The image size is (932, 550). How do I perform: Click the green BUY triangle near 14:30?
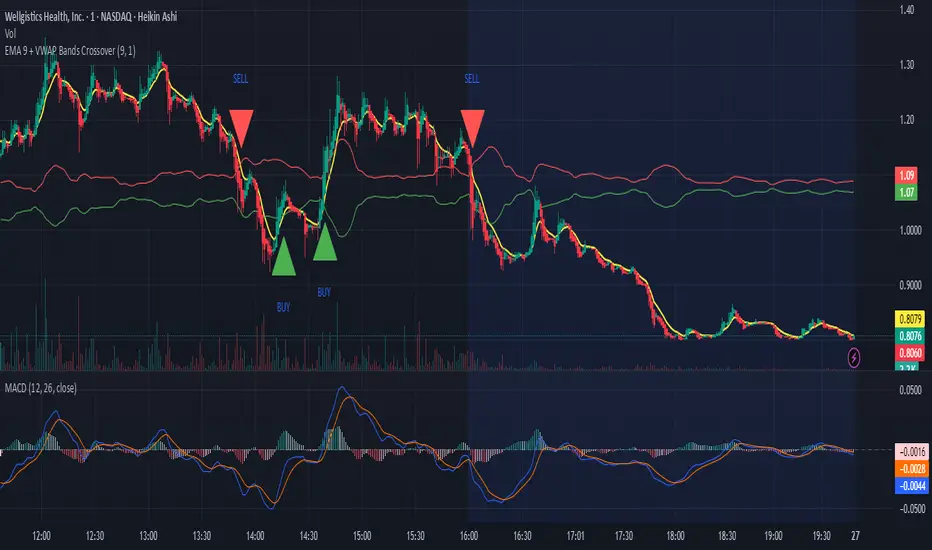(x=325, y=242)
